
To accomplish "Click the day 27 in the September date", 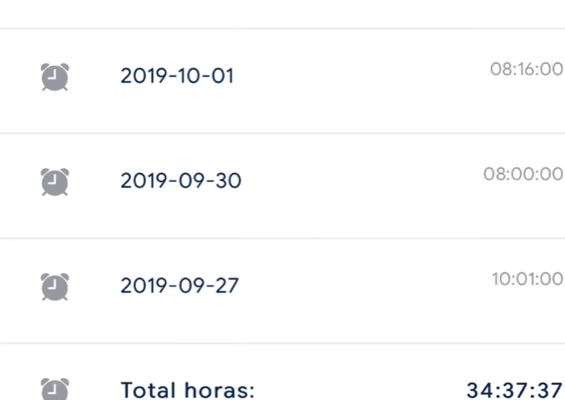I will 227,285.
